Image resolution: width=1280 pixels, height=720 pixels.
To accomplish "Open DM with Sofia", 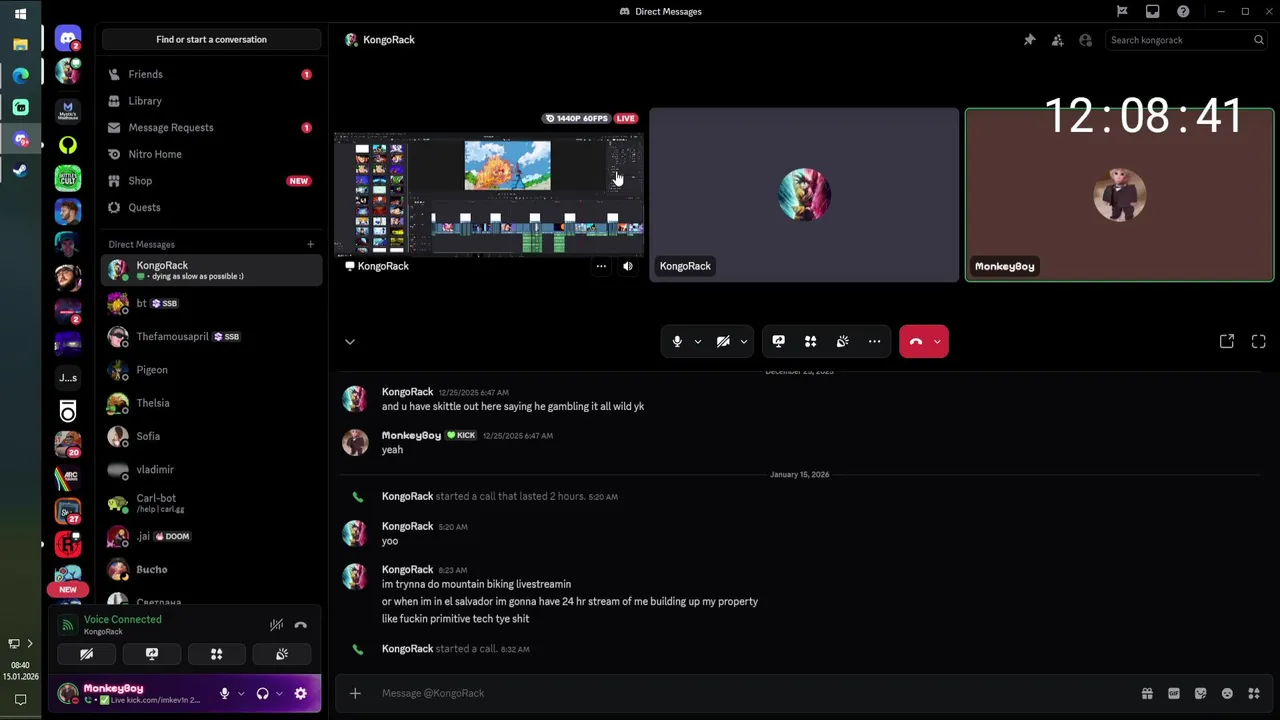I will click(x=211, y=436).
